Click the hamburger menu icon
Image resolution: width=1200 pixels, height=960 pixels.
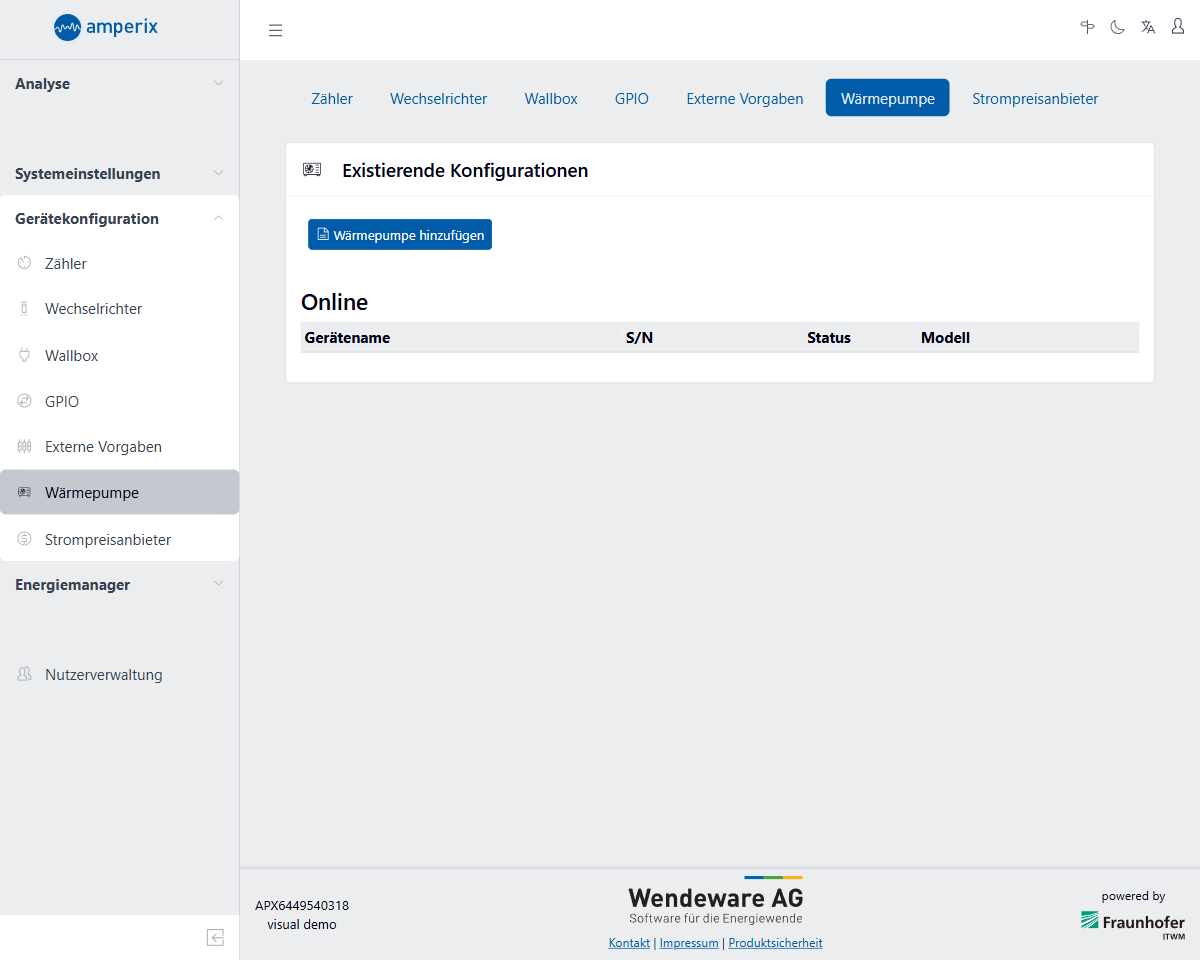pos(276,30)
